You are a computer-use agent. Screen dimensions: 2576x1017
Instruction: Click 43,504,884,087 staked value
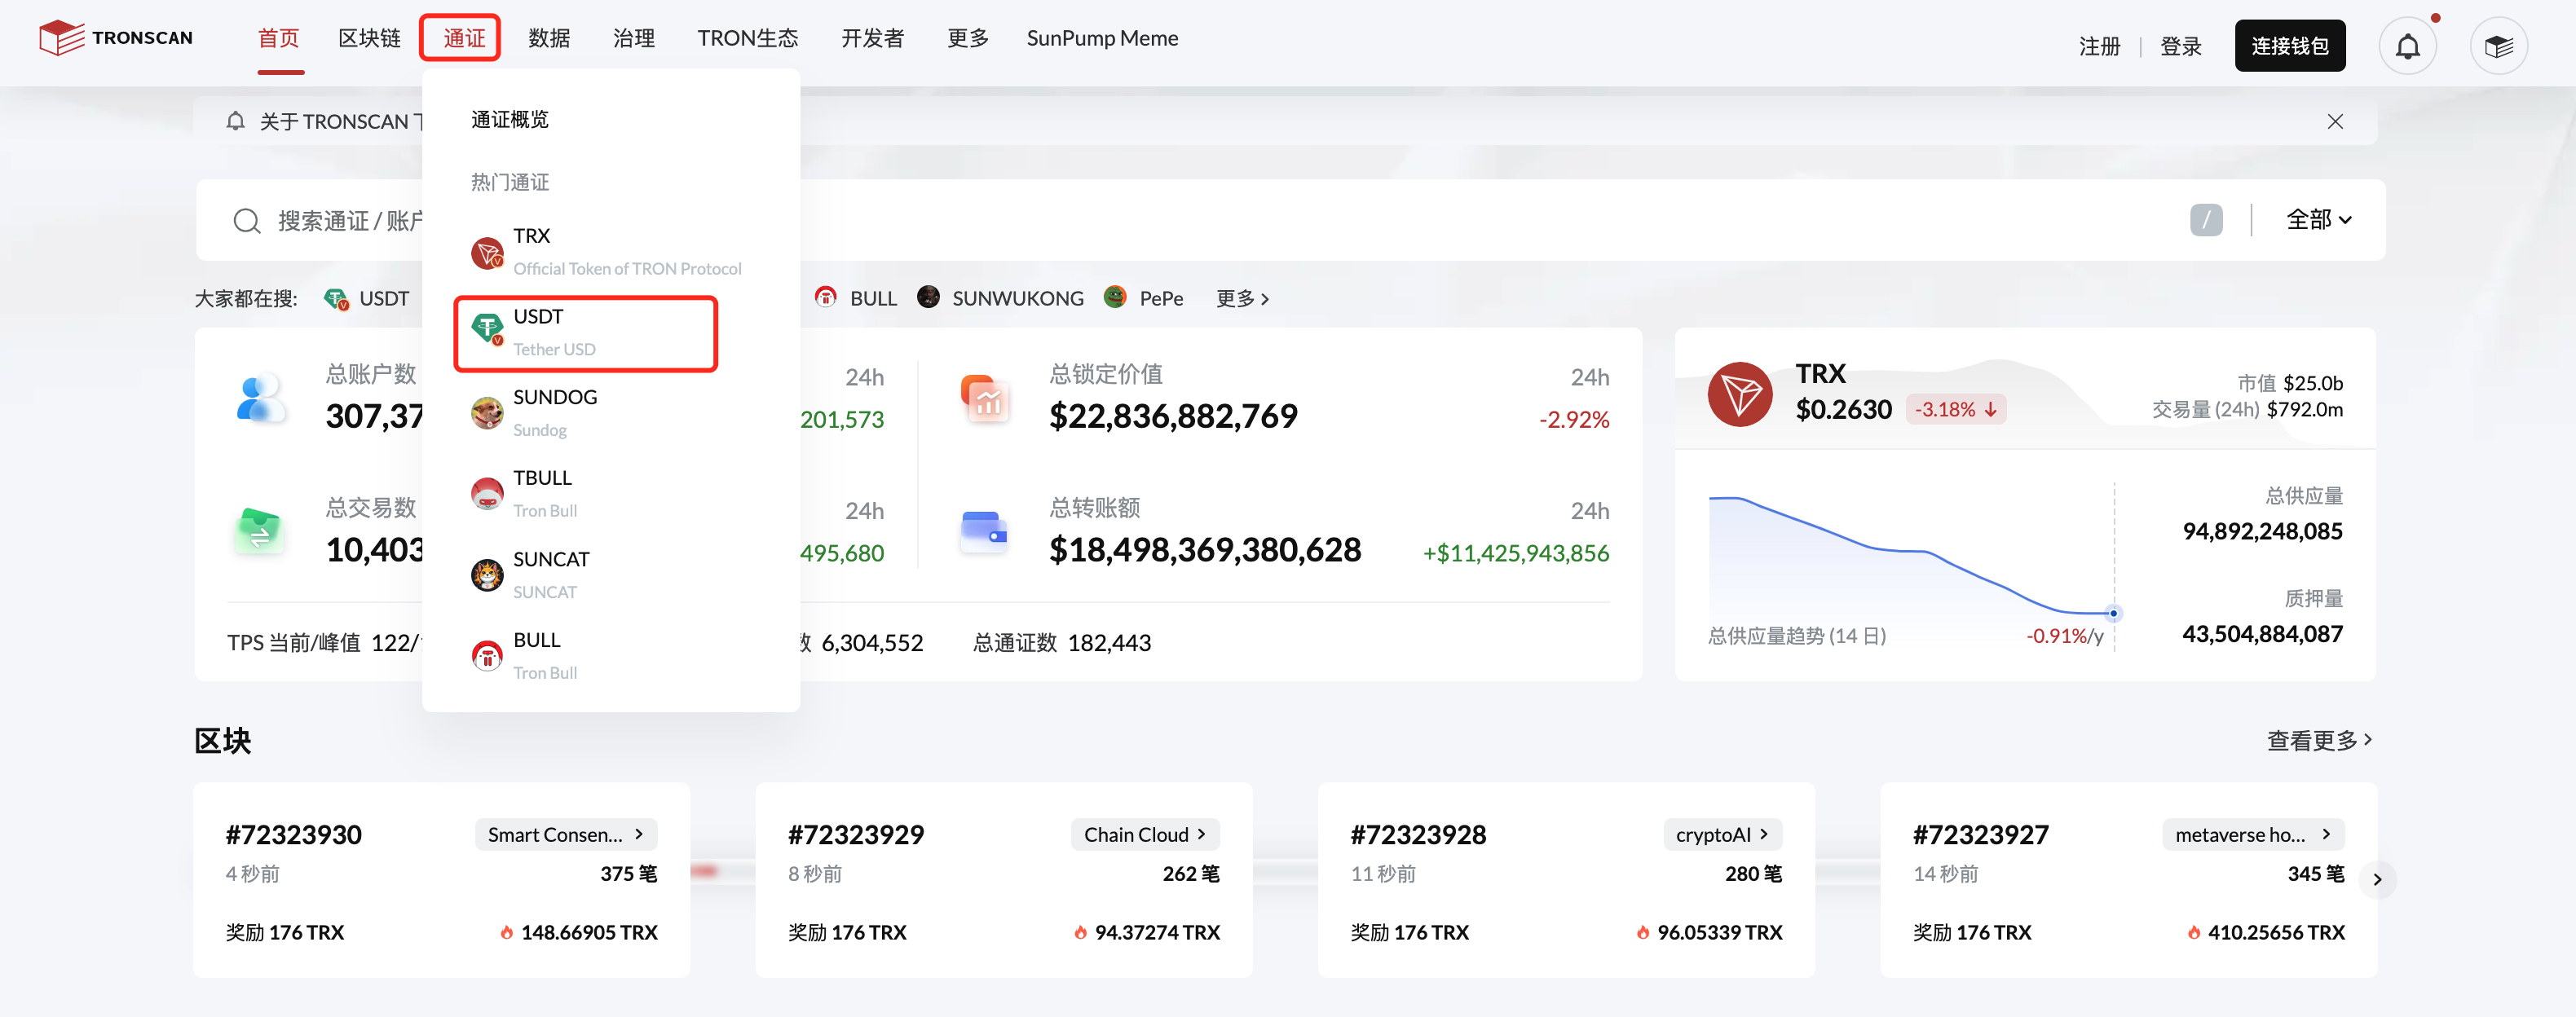tap(2262, 634)
